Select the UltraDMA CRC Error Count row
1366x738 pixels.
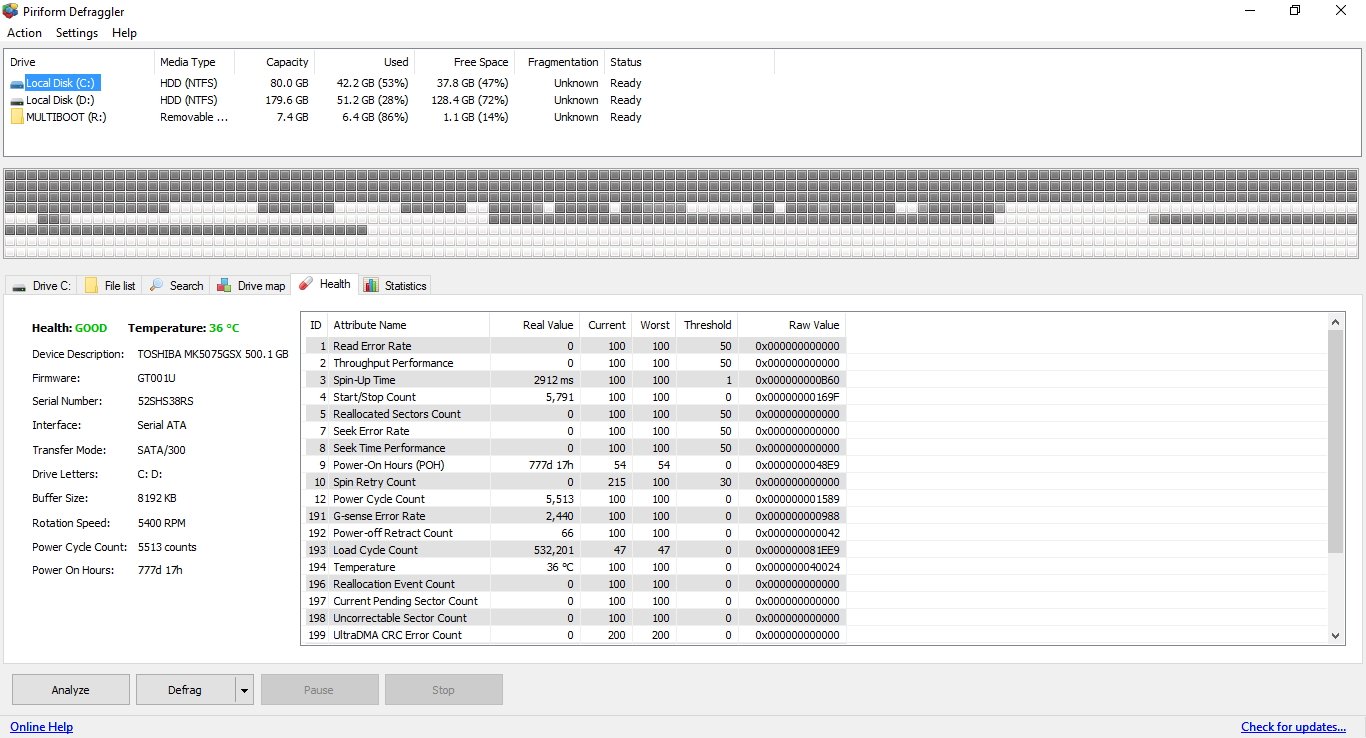[x=574, y=635]
